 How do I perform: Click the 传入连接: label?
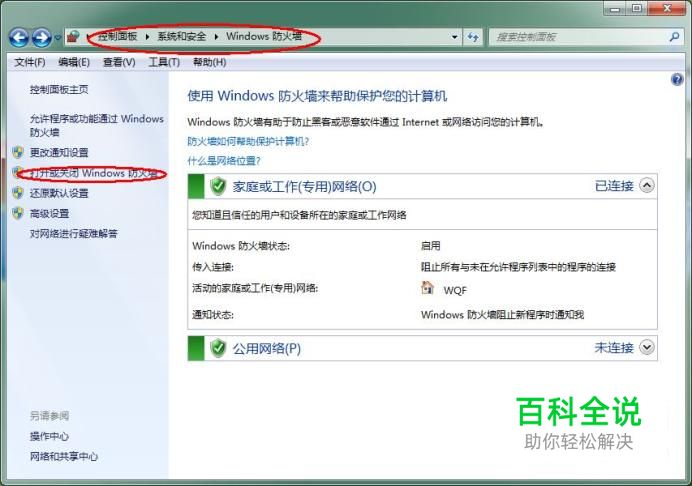213,267
